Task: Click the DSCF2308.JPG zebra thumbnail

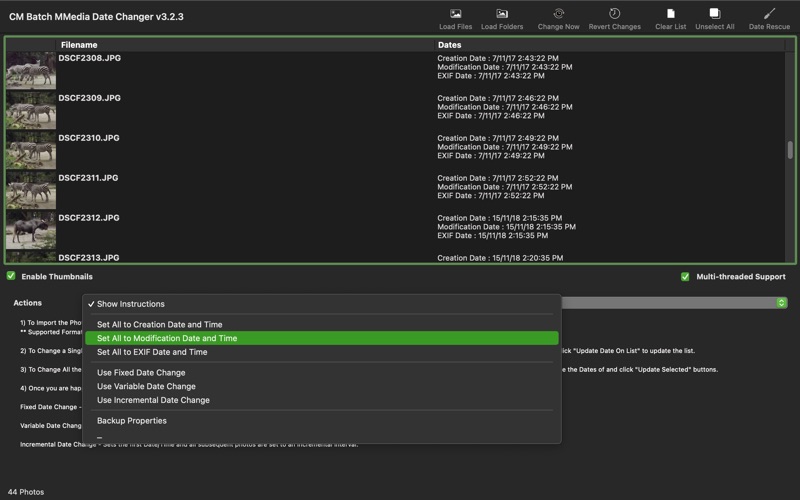Action: [x=31, y=70]
